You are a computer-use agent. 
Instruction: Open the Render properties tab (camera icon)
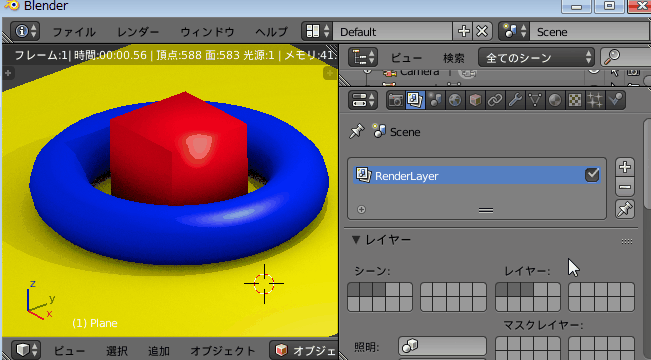(396, 100)
